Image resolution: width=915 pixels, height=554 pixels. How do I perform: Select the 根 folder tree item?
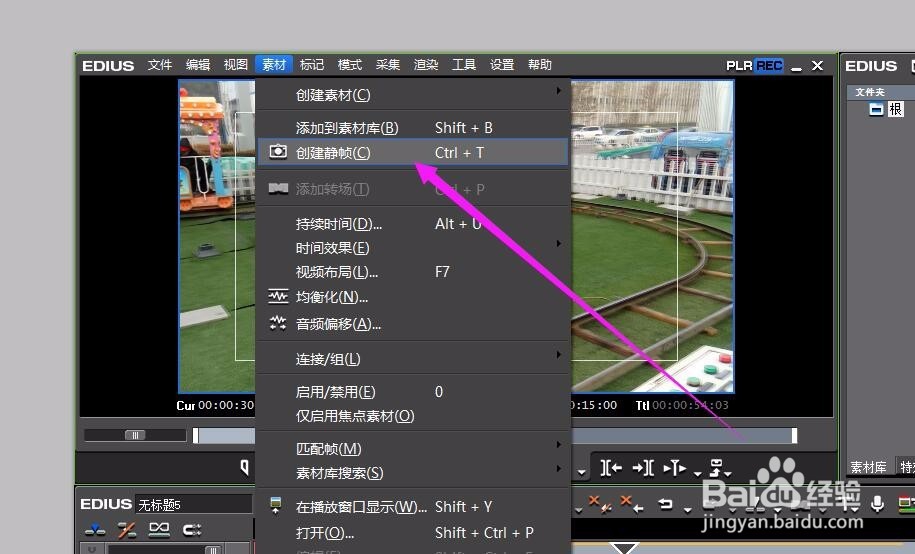(896, 109)
